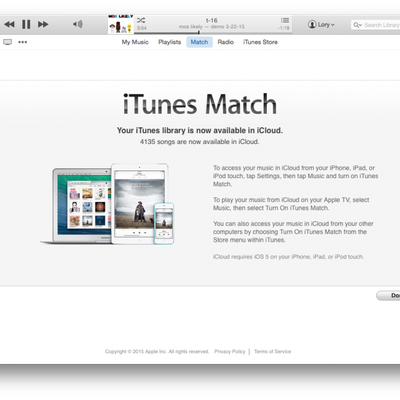Click the -1:19 remaining time
This screenshot has width=400, height=400.
tap(284, 28)
